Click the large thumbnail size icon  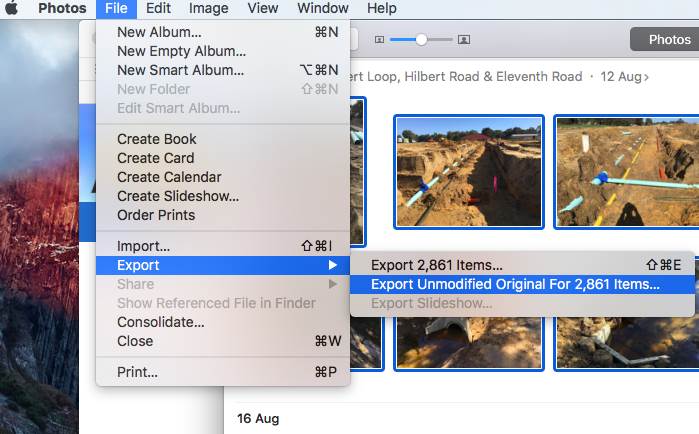[464, 40]
